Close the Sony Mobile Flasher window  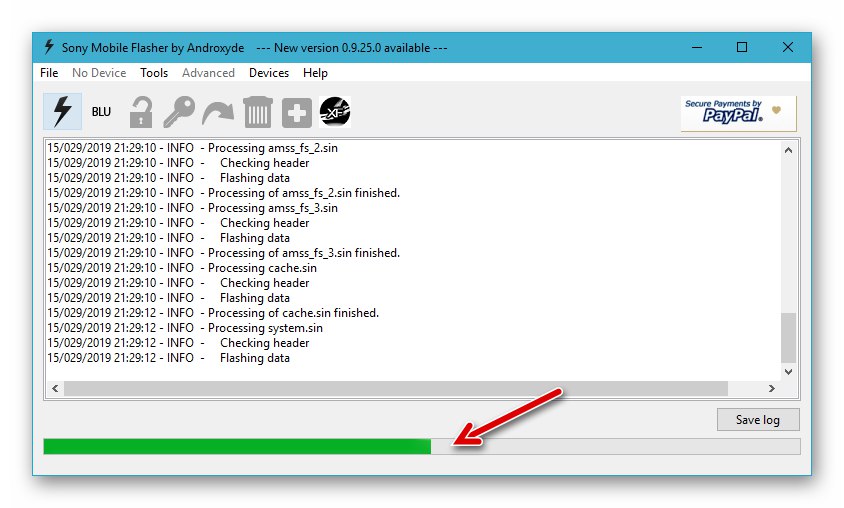tap(787, 47)
